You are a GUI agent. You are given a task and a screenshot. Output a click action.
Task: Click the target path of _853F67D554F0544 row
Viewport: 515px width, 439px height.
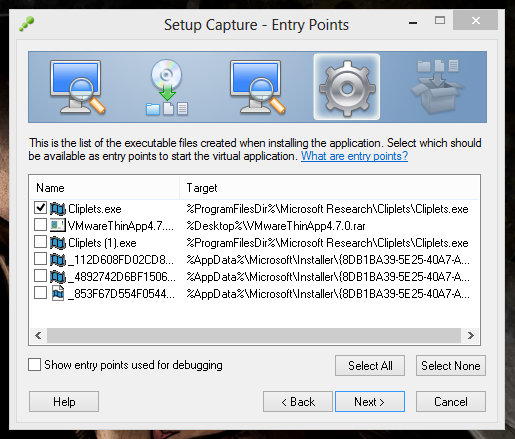tap(328, 294)
